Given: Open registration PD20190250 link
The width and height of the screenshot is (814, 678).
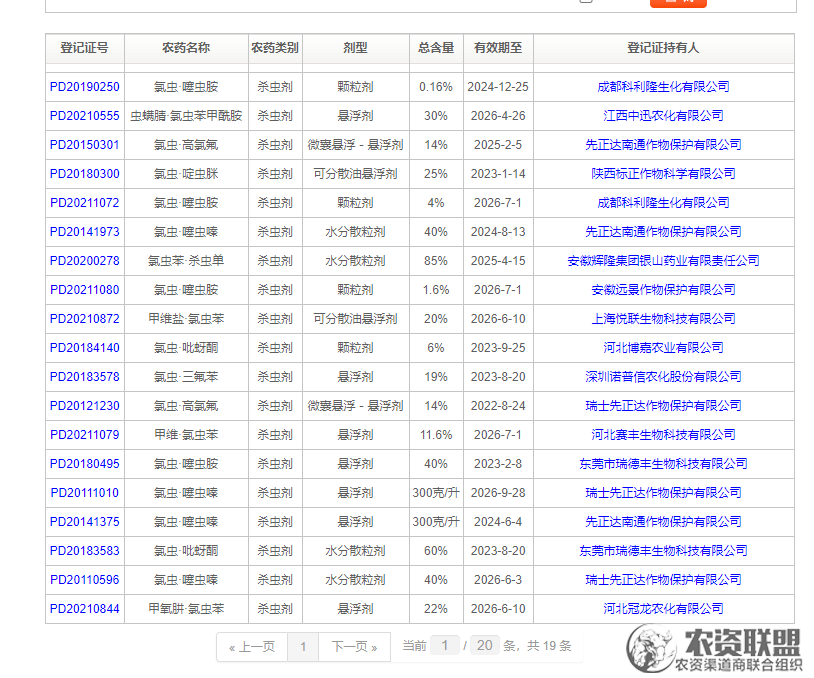Looking at the screenshot, I should tap(85, 87).
